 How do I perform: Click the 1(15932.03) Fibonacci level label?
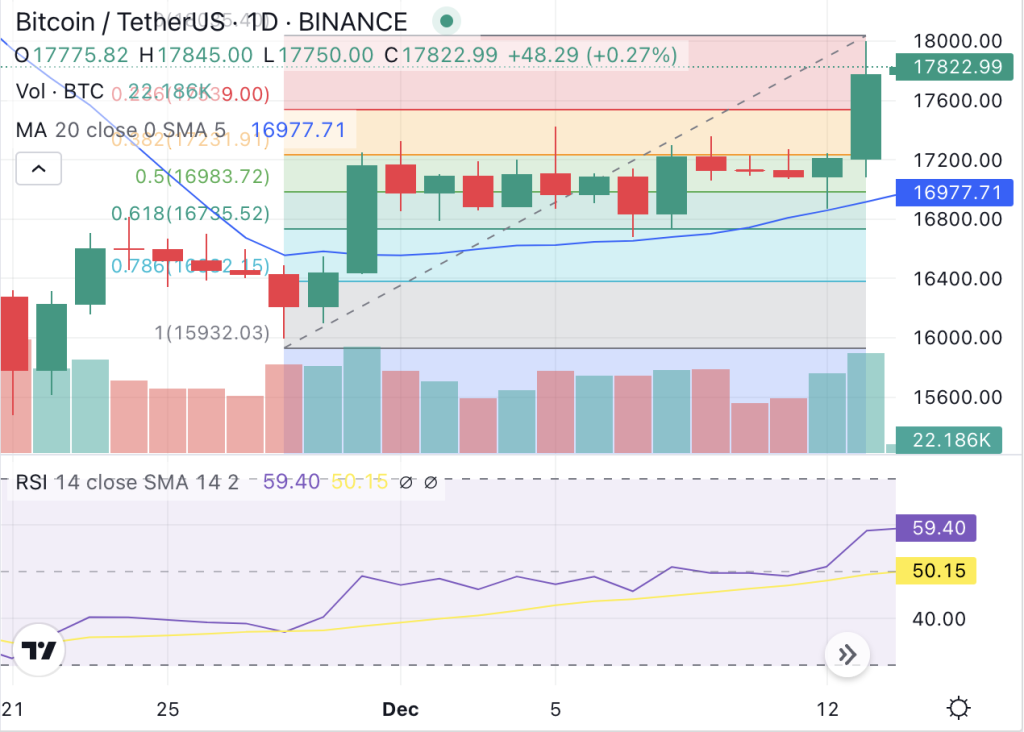point(212,333)
